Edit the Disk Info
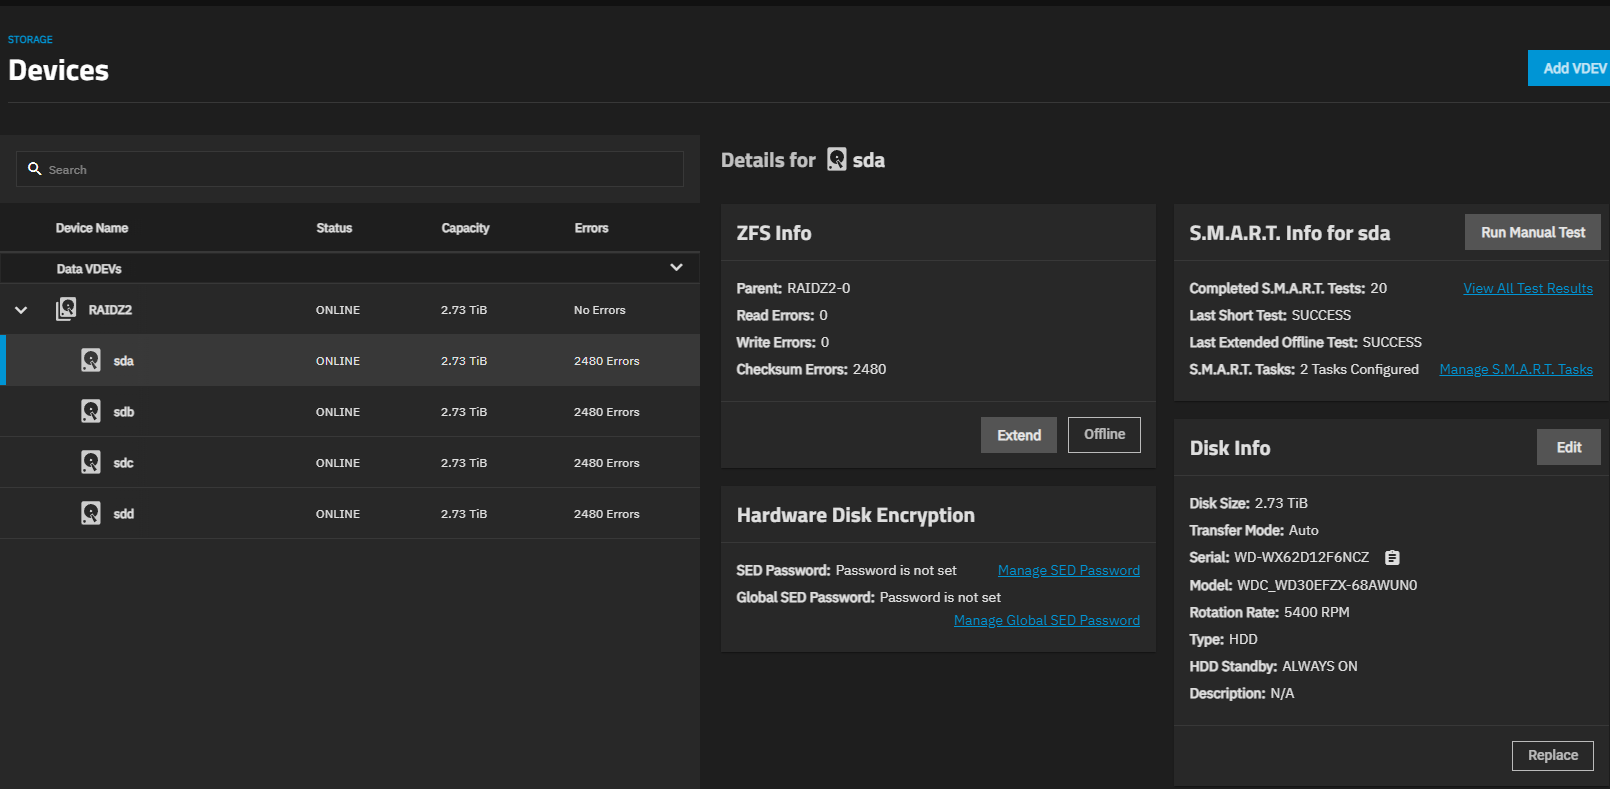 pos(1569,447)
